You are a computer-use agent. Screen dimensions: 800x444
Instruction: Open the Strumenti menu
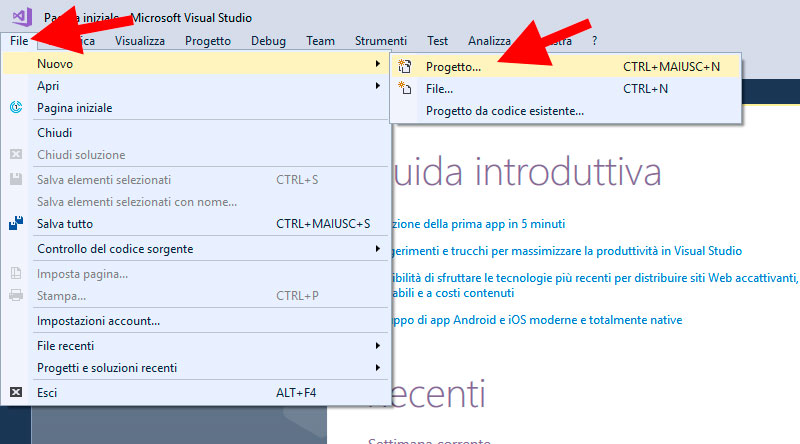[381, 41]
